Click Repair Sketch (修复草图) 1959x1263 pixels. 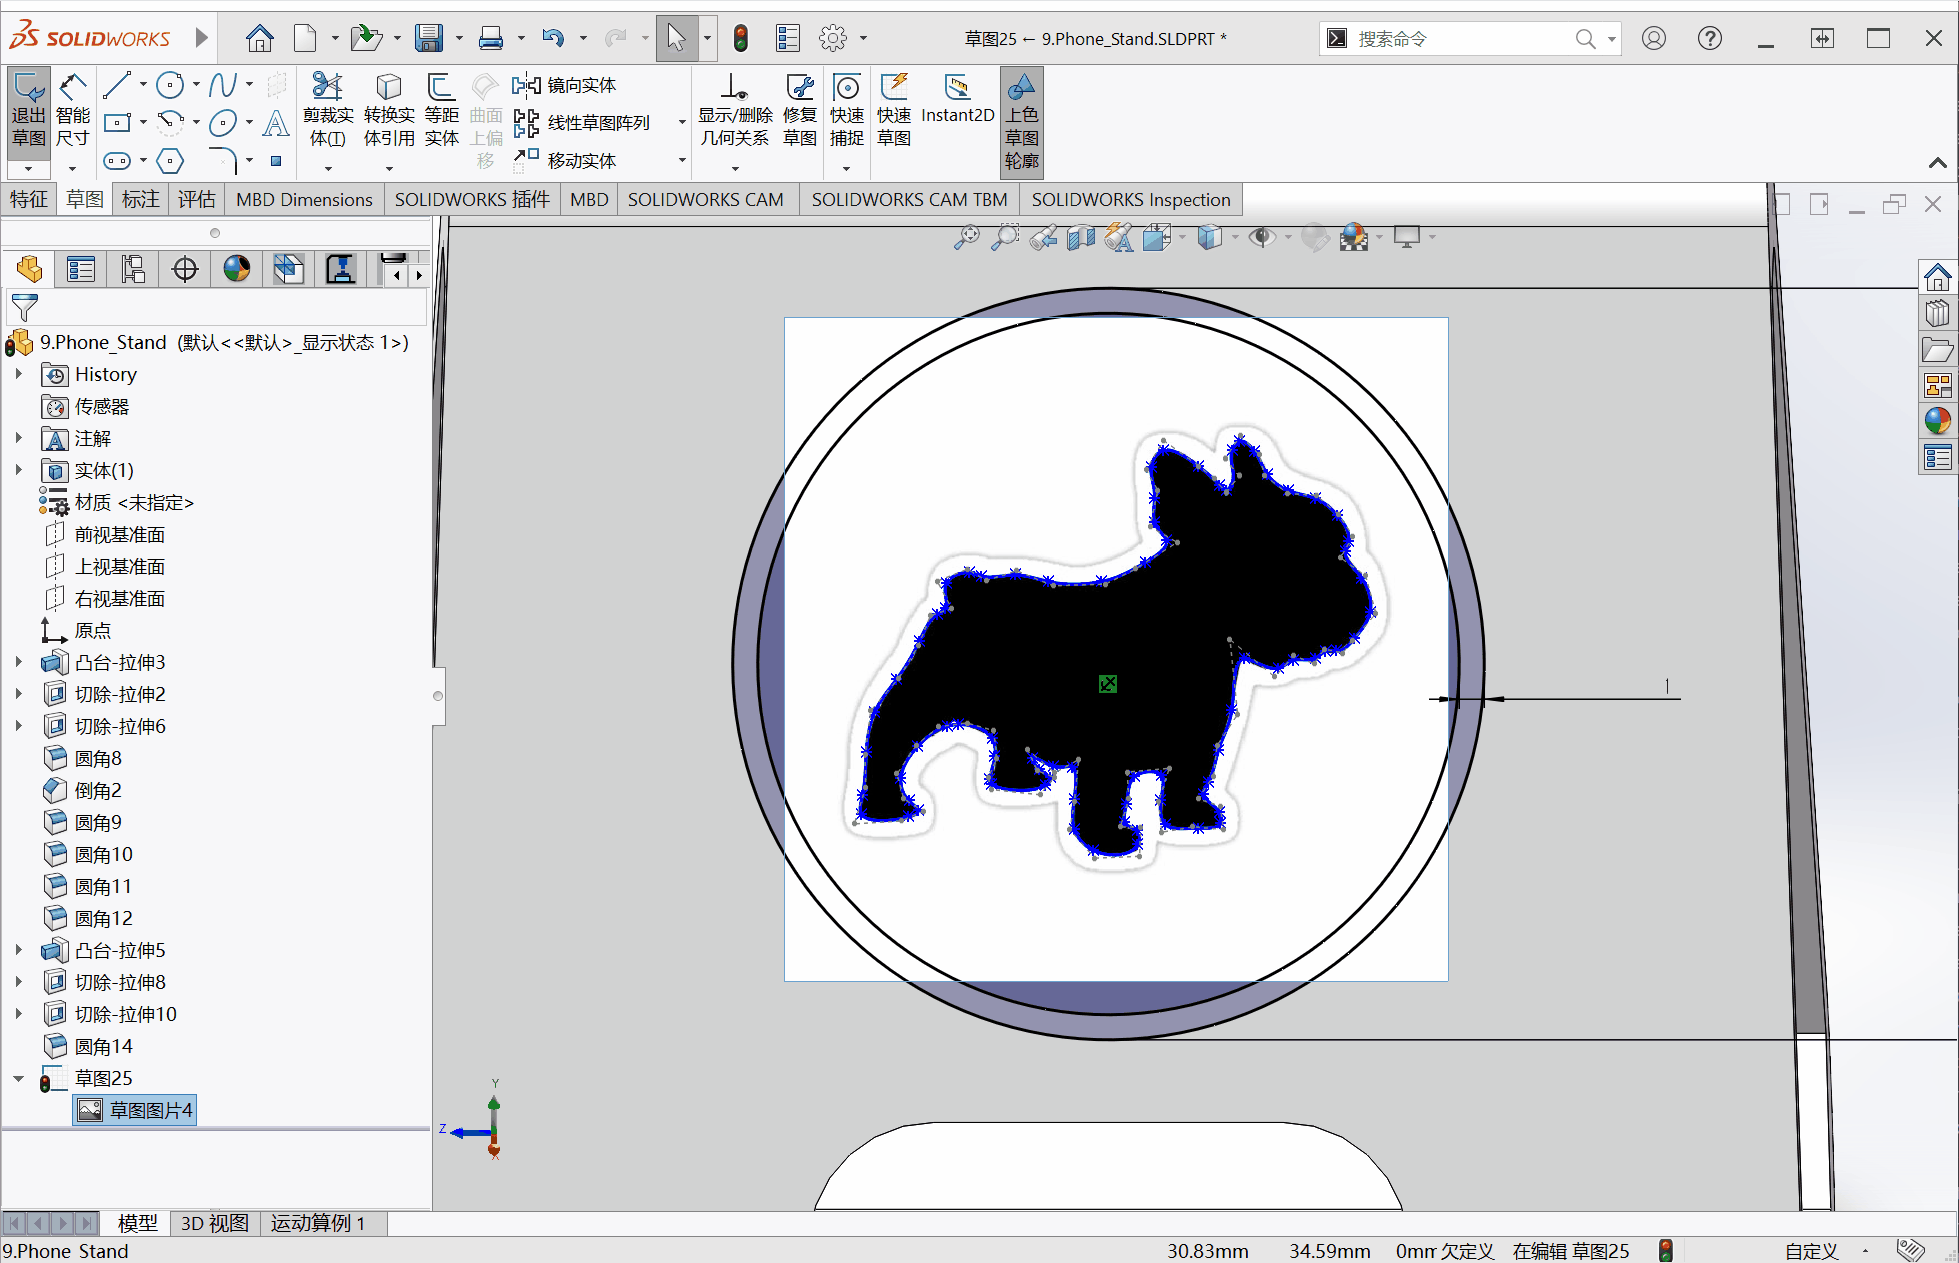[x=800, y=110]
